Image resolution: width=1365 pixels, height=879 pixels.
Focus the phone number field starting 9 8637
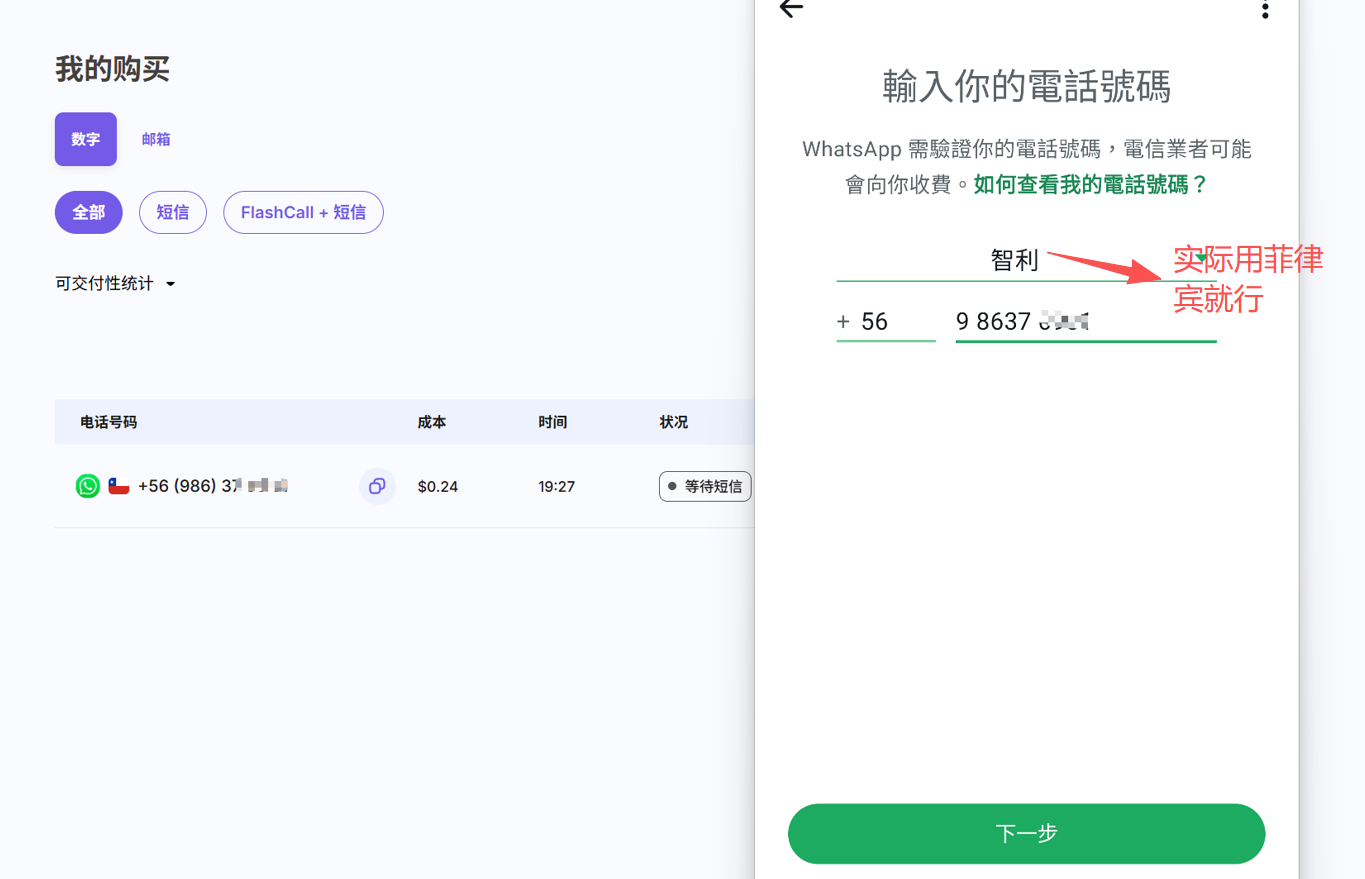(x=1086, y=322)
